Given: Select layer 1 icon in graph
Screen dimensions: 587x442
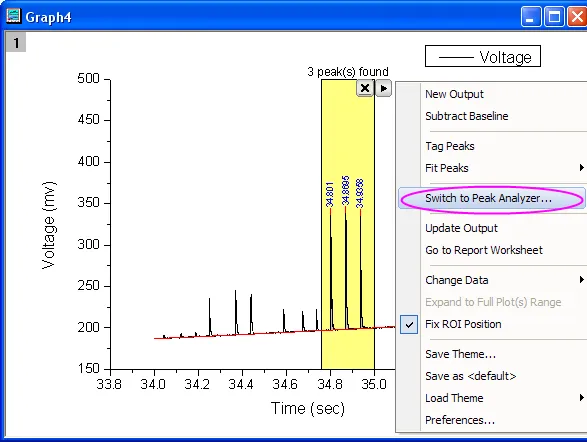Looking at the screenshot, I should click(x=16, y=42).
